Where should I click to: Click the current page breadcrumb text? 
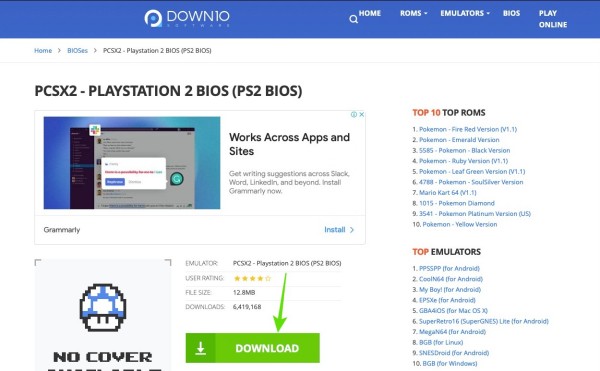click(157, 50)
